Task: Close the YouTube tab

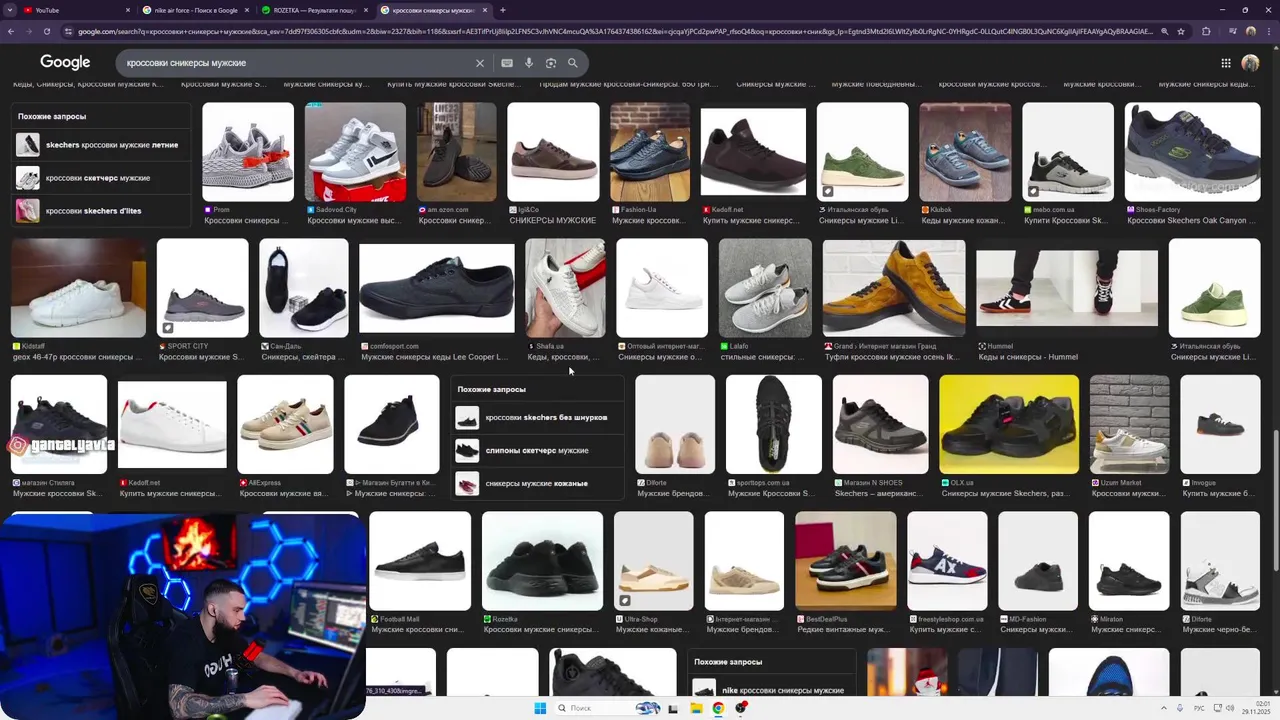Action: pos(128,10)
